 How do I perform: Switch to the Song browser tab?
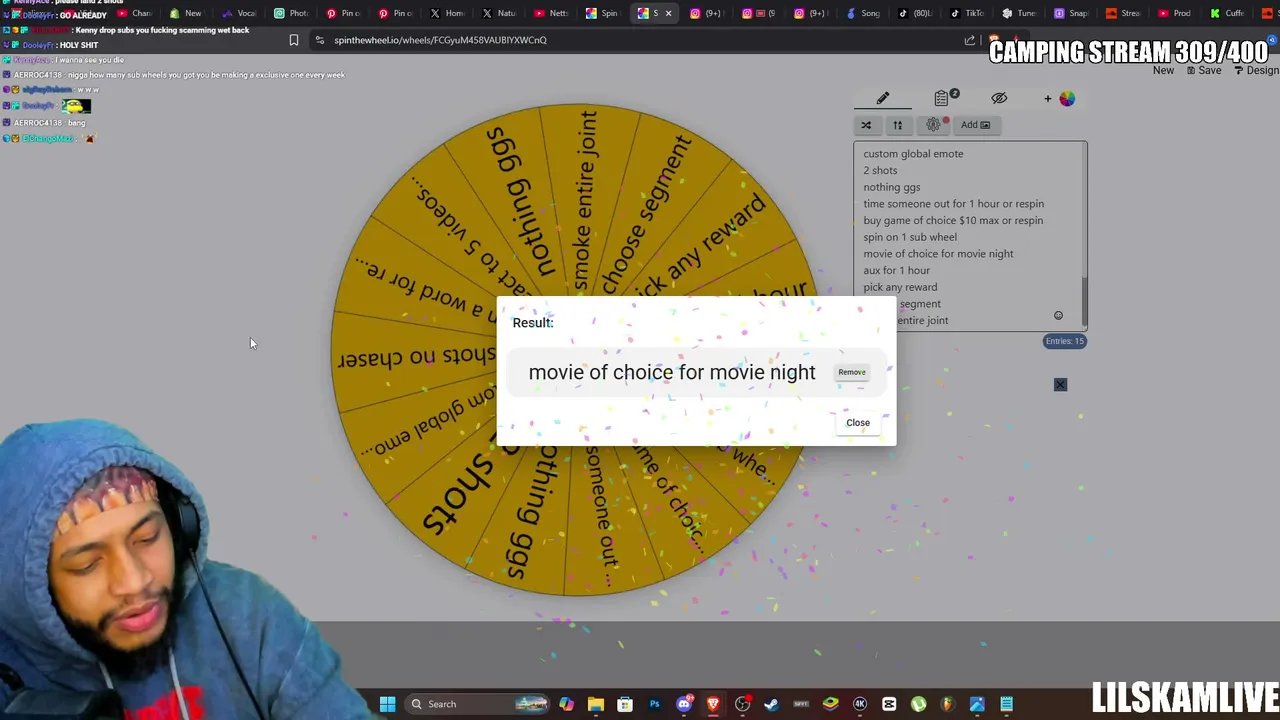[863, 13]
